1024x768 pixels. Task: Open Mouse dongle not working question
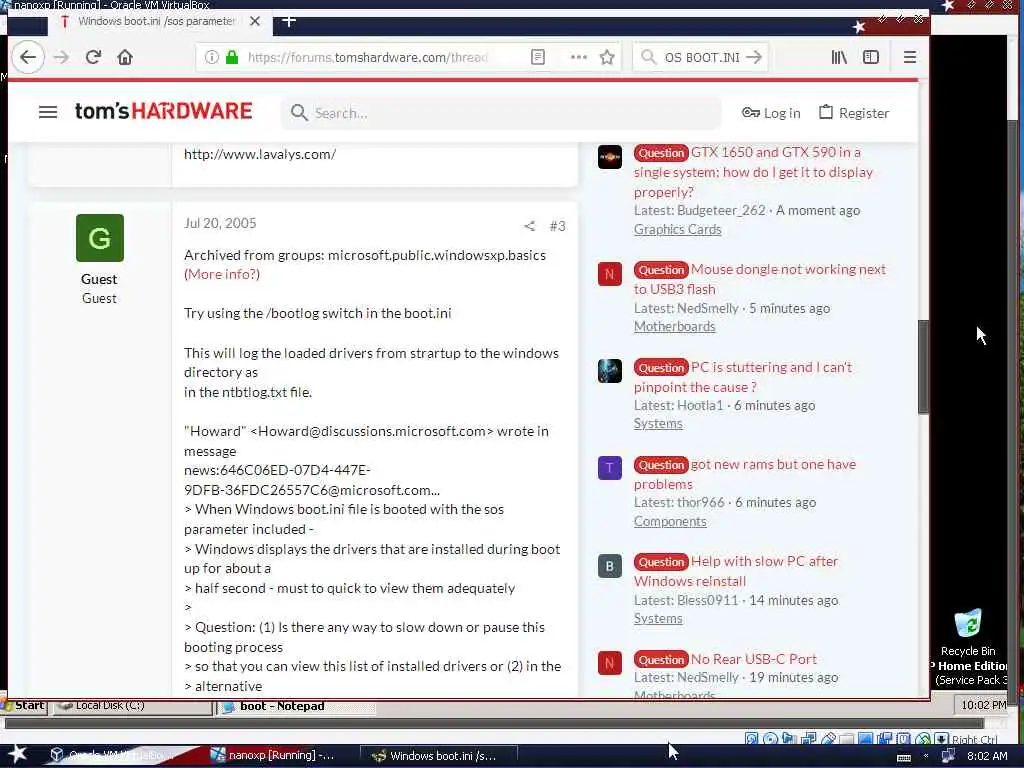[x=760, y=279]
